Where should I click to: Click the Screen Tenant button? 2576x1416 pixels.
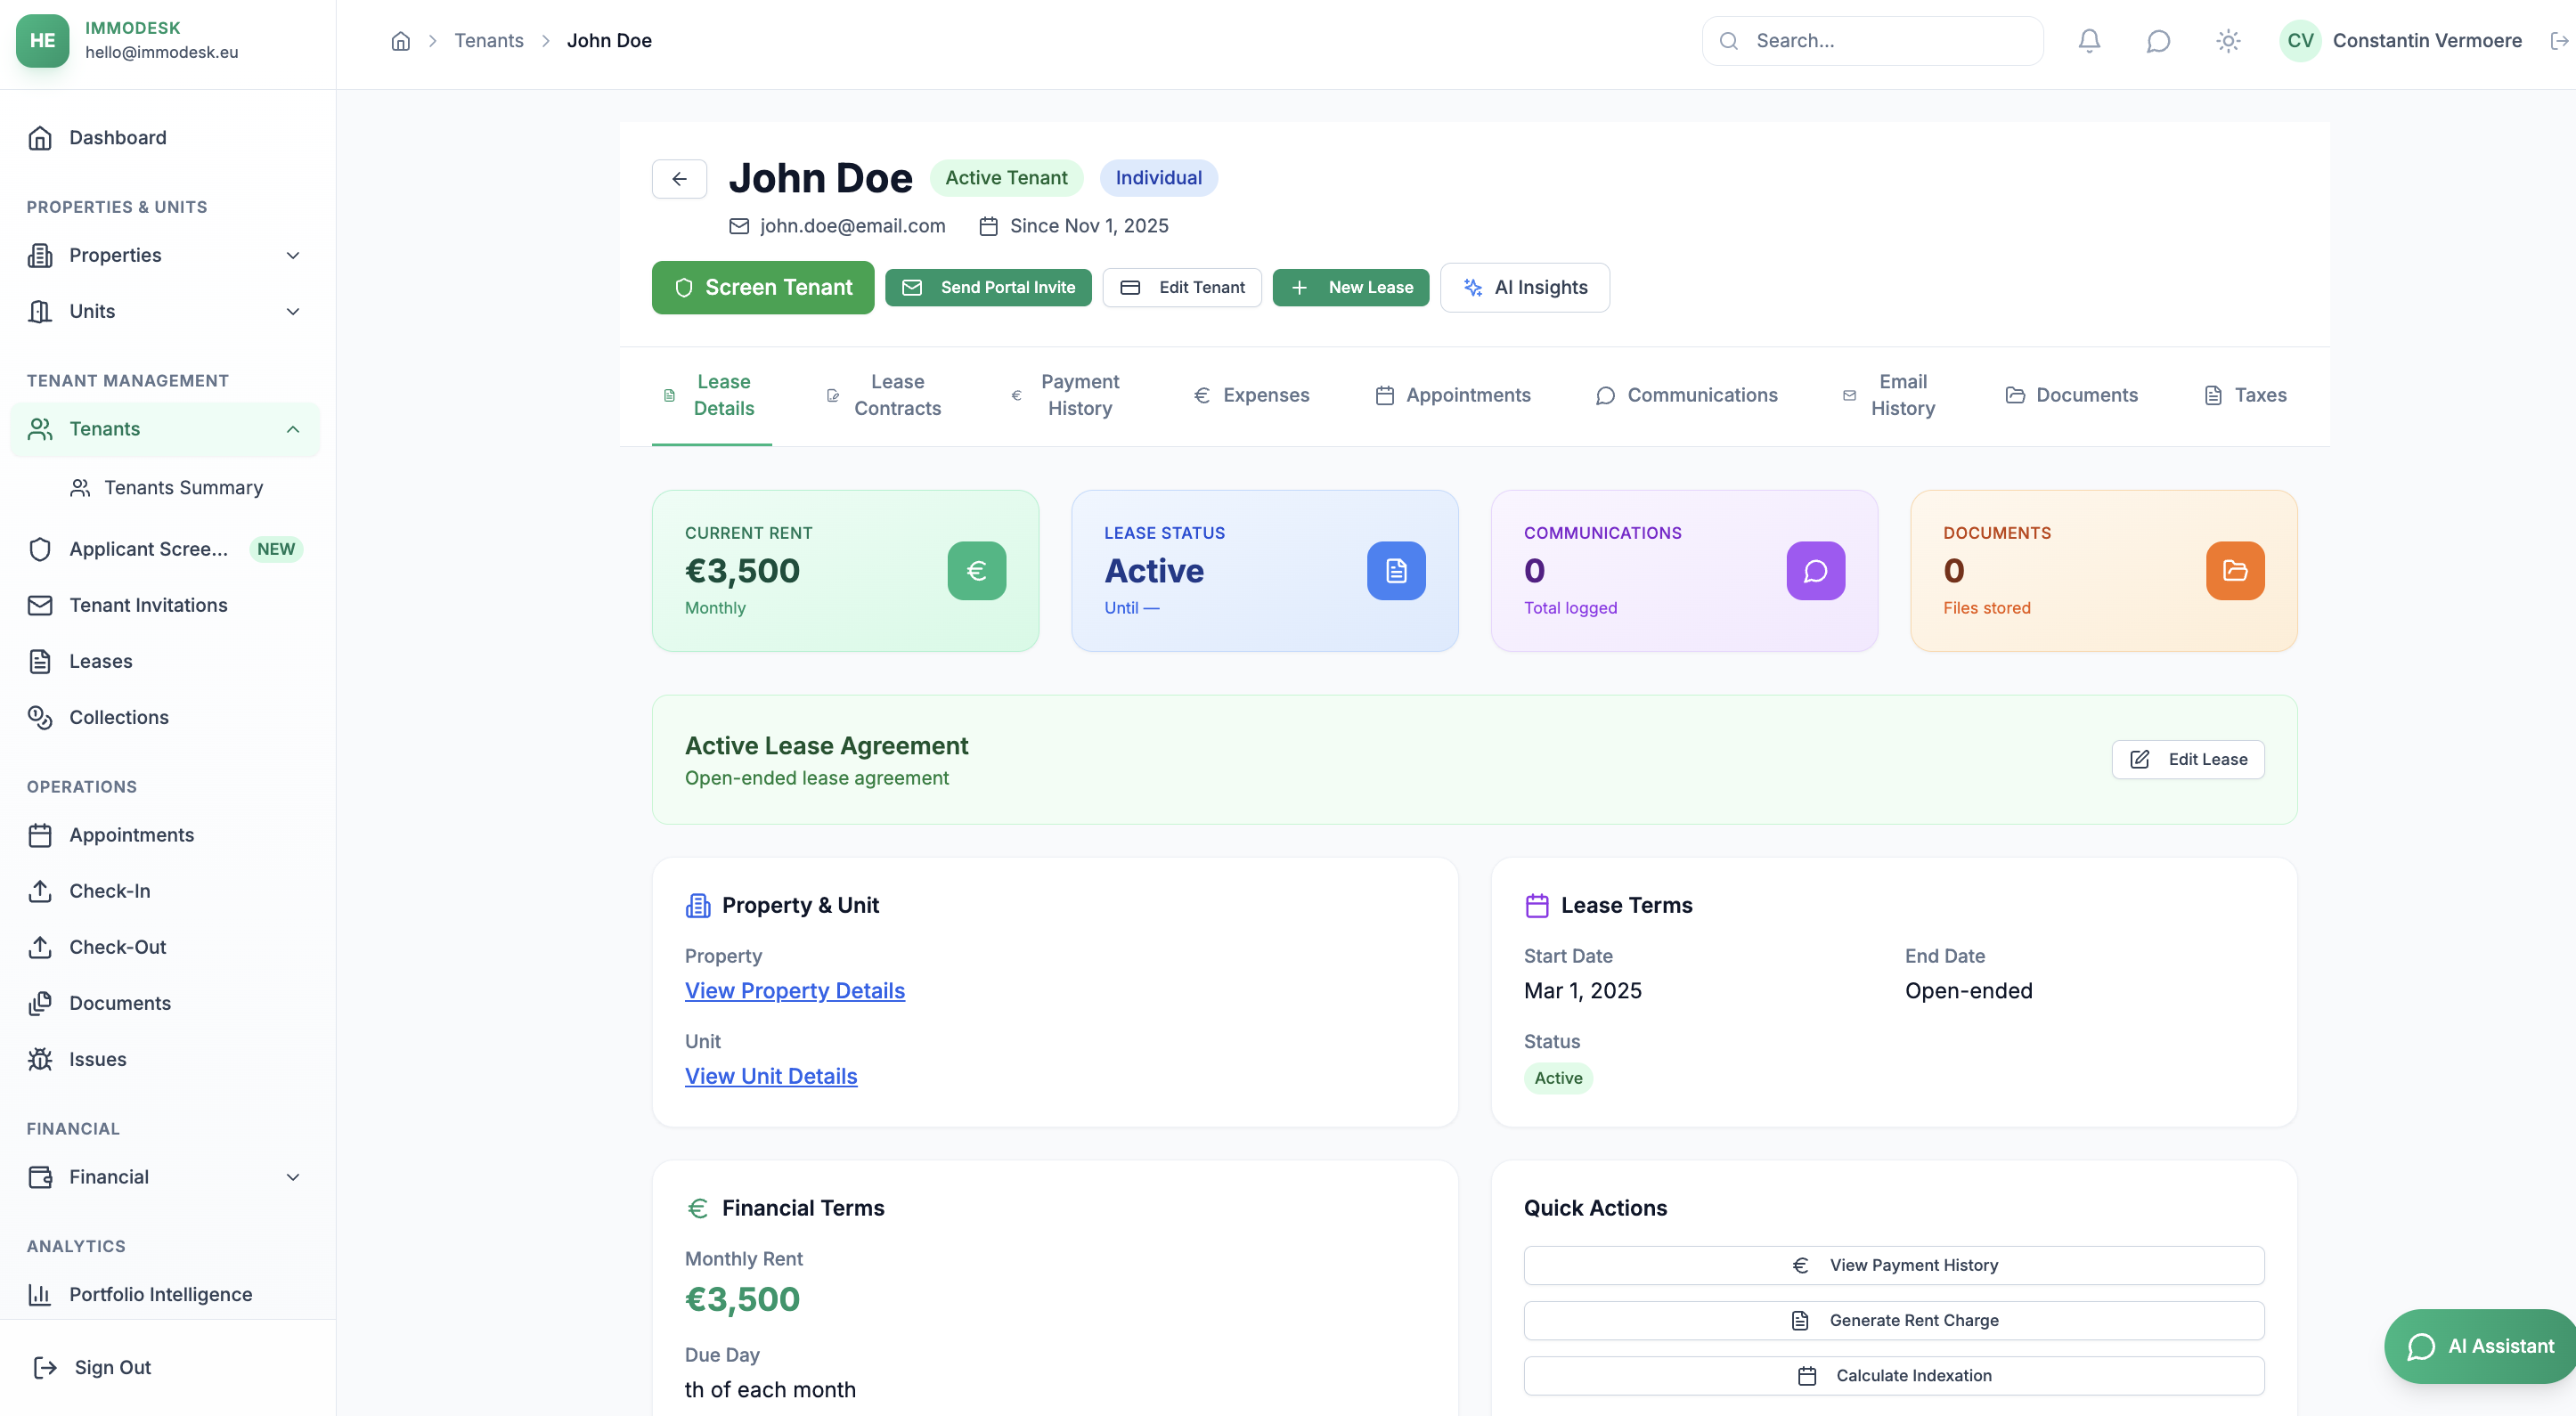(x=762, y=287)
